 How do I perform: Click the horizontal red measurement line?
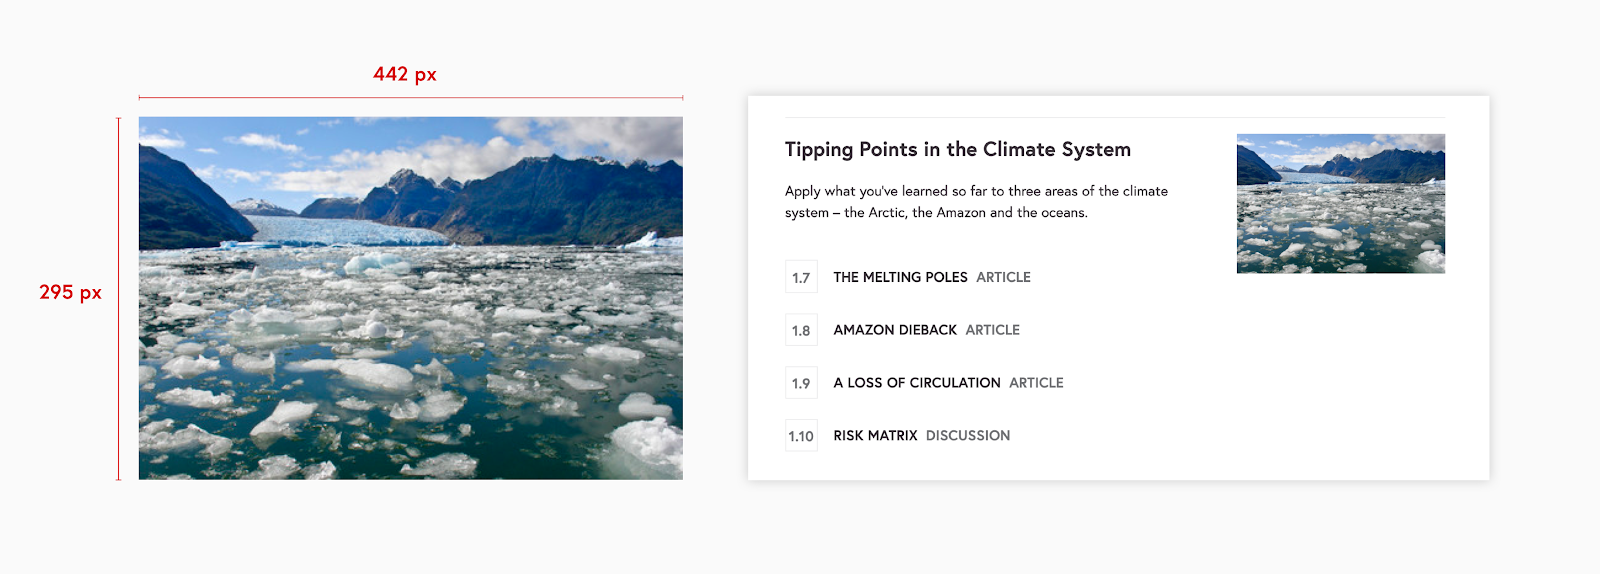click(x=410, y=98)
